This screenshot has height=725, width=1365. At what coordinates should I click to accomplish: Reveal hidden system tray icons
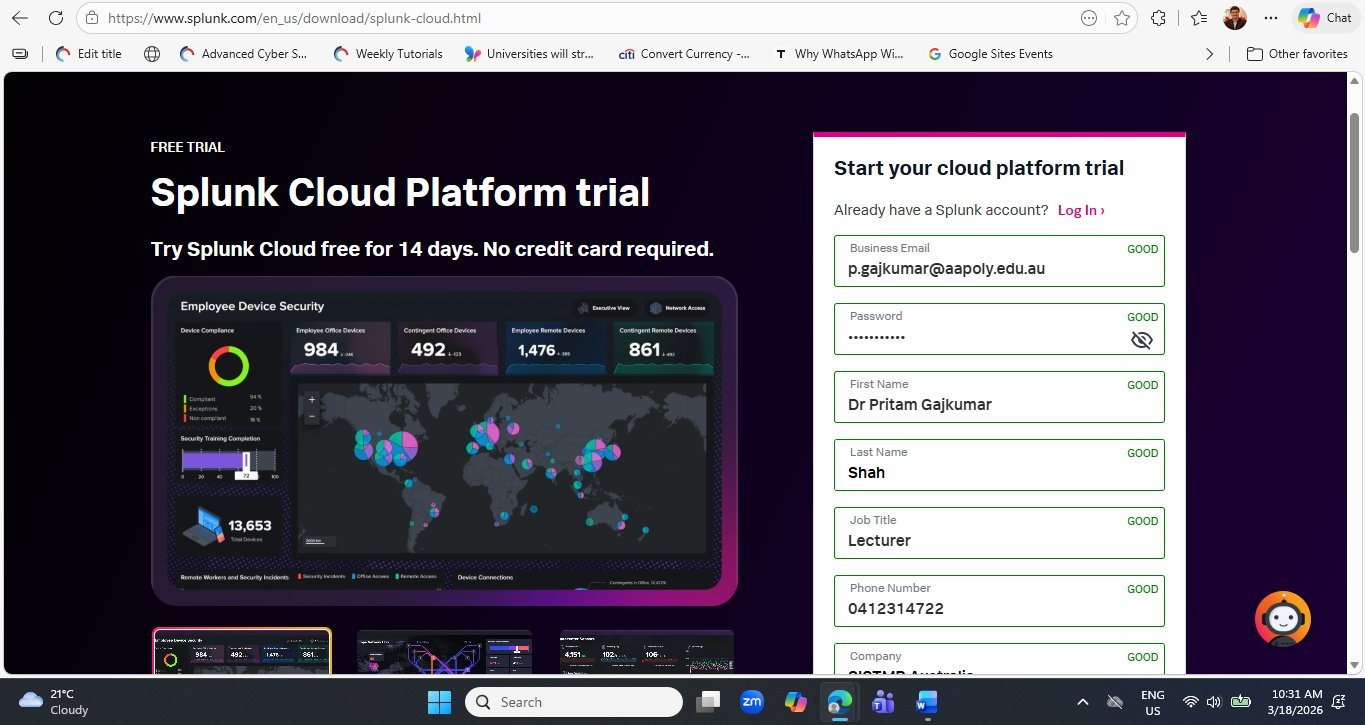pyautogui.click(x=1083, y=701)
